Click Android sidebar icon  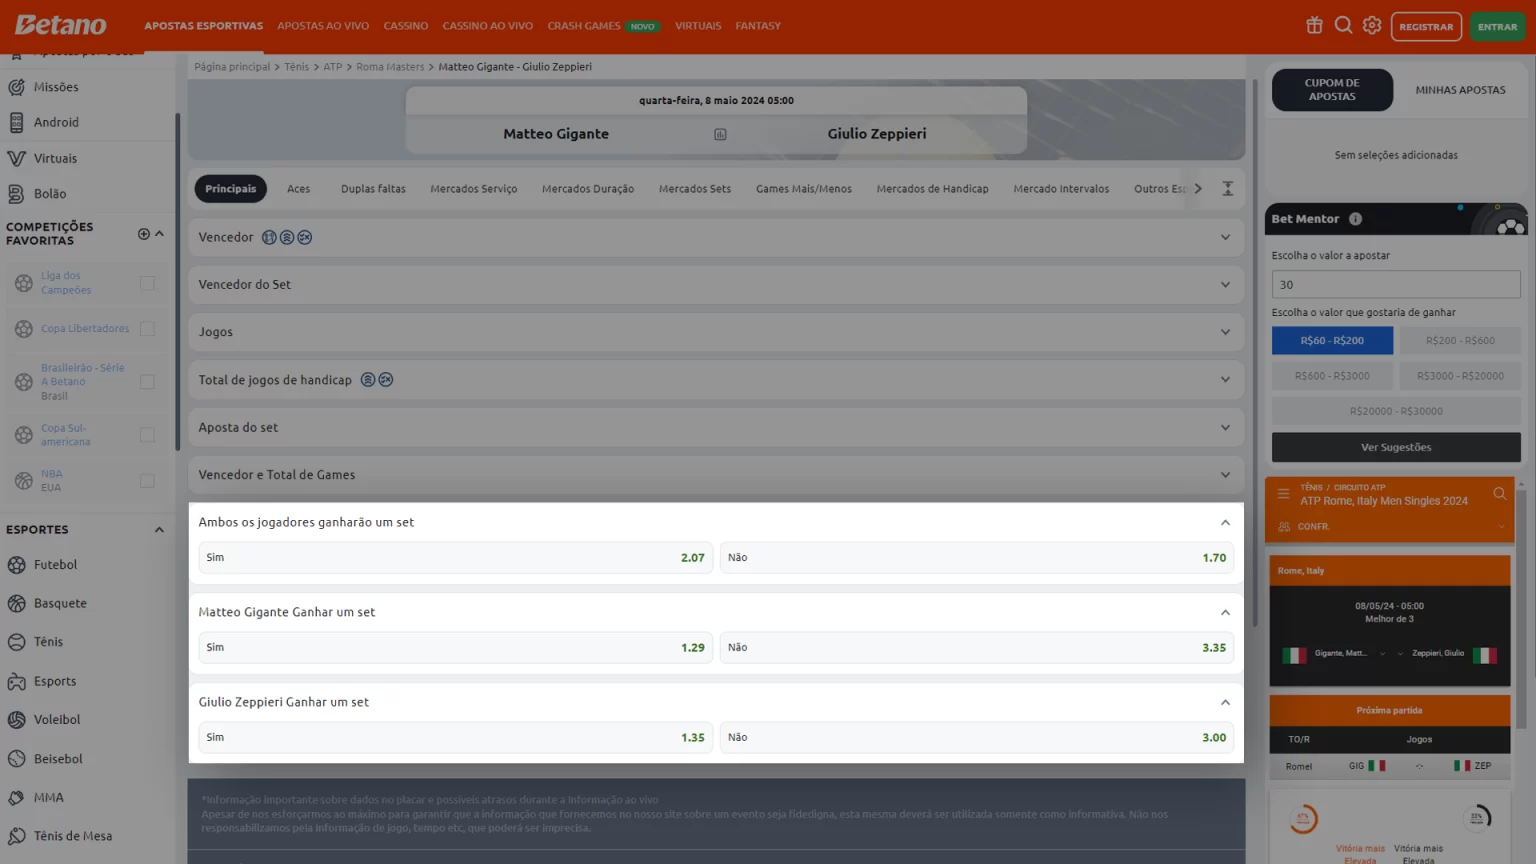click(x=17, y=122)
